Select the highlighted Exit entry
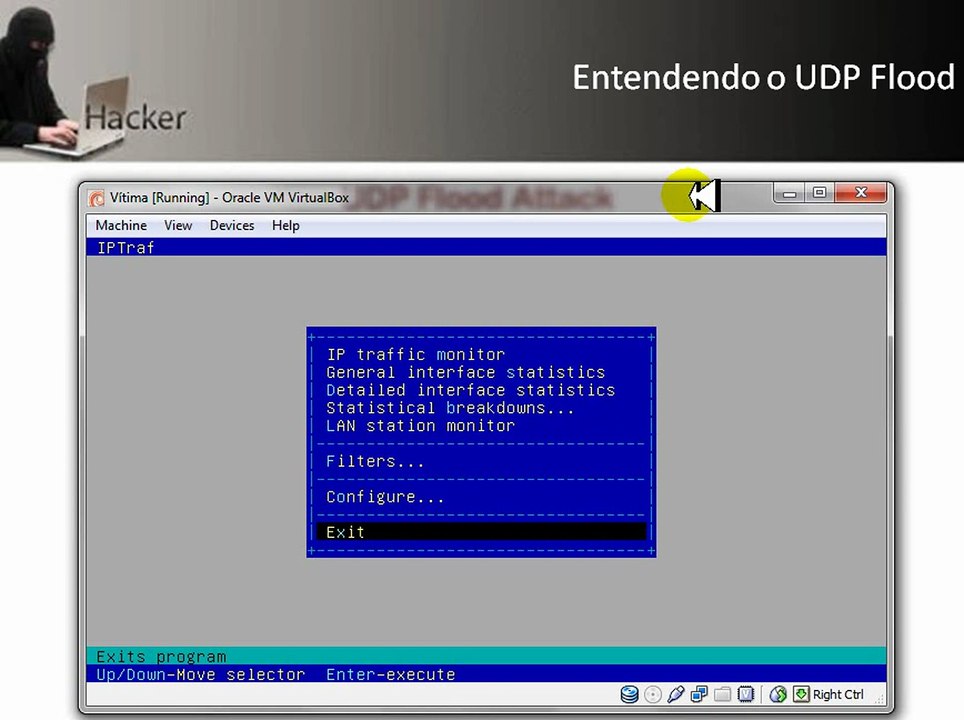964x720 pixels. (x=481, y=532)
